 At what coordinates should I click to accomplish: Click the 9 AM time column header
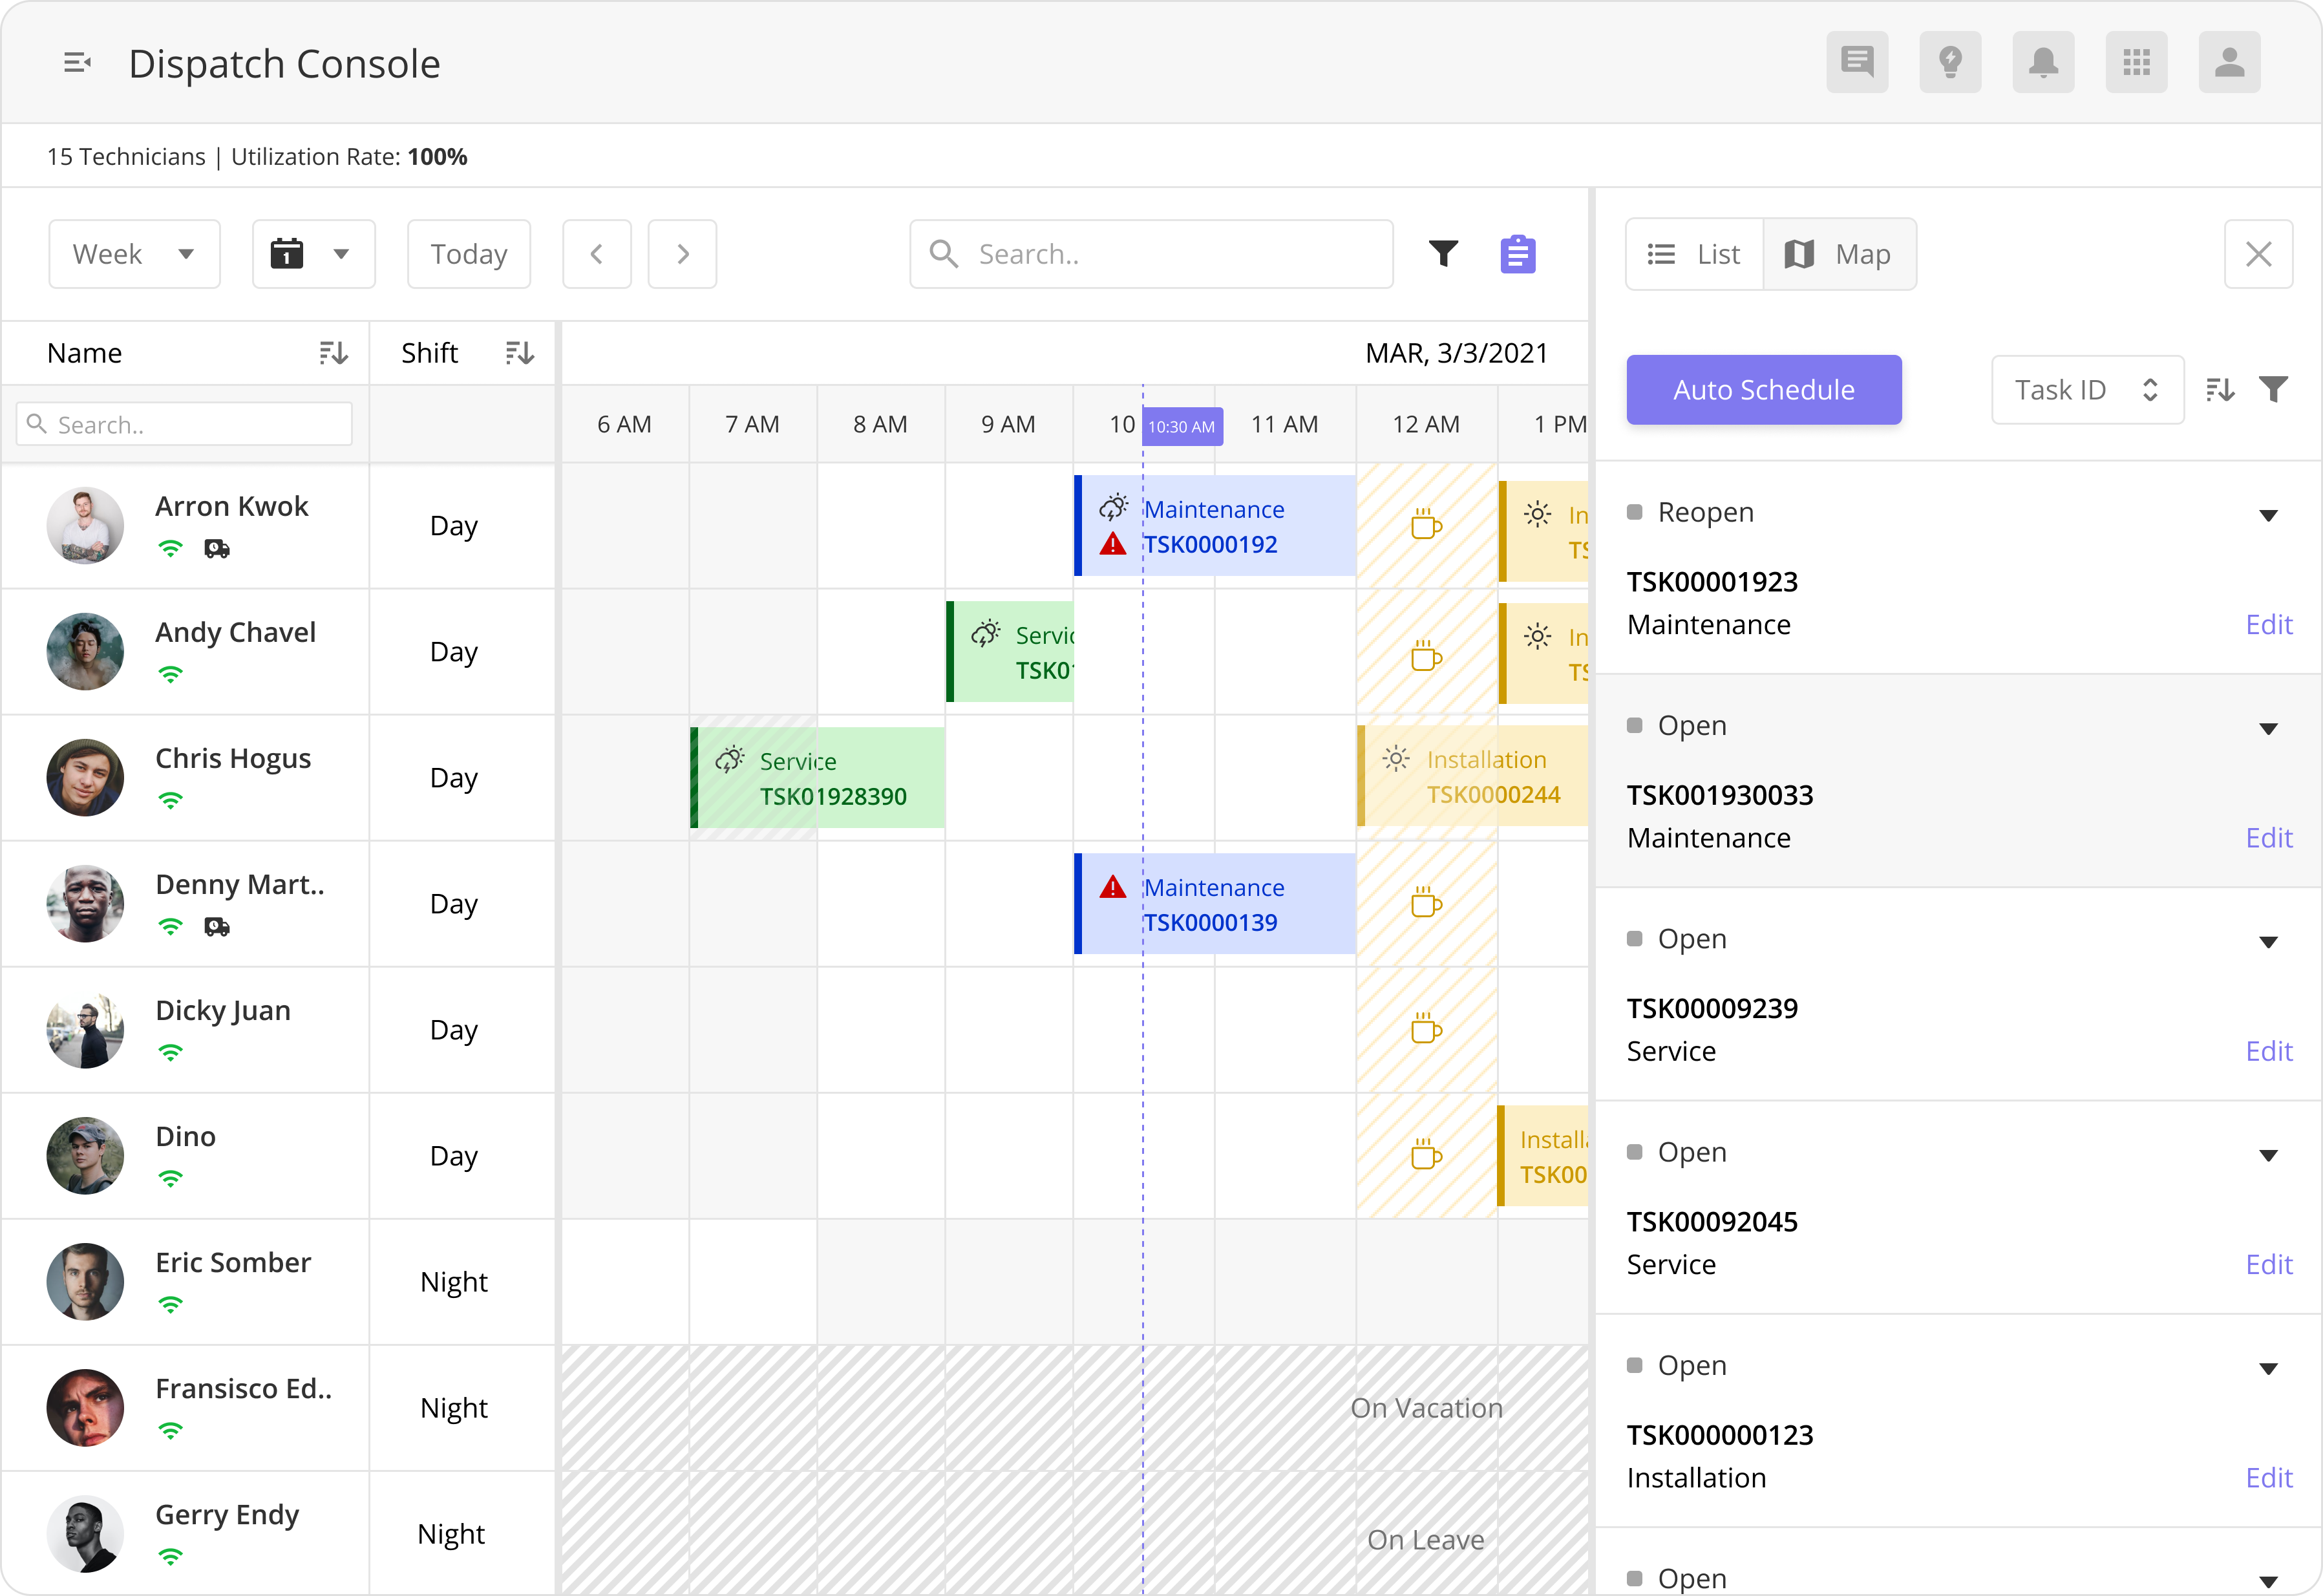1008,424
